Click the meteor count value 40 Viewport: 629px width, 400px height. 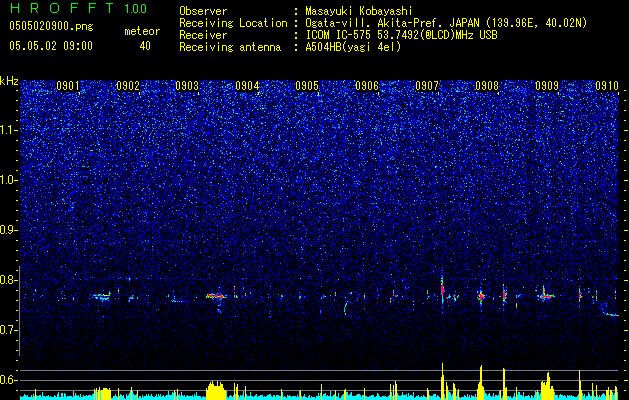pos(145,46)
